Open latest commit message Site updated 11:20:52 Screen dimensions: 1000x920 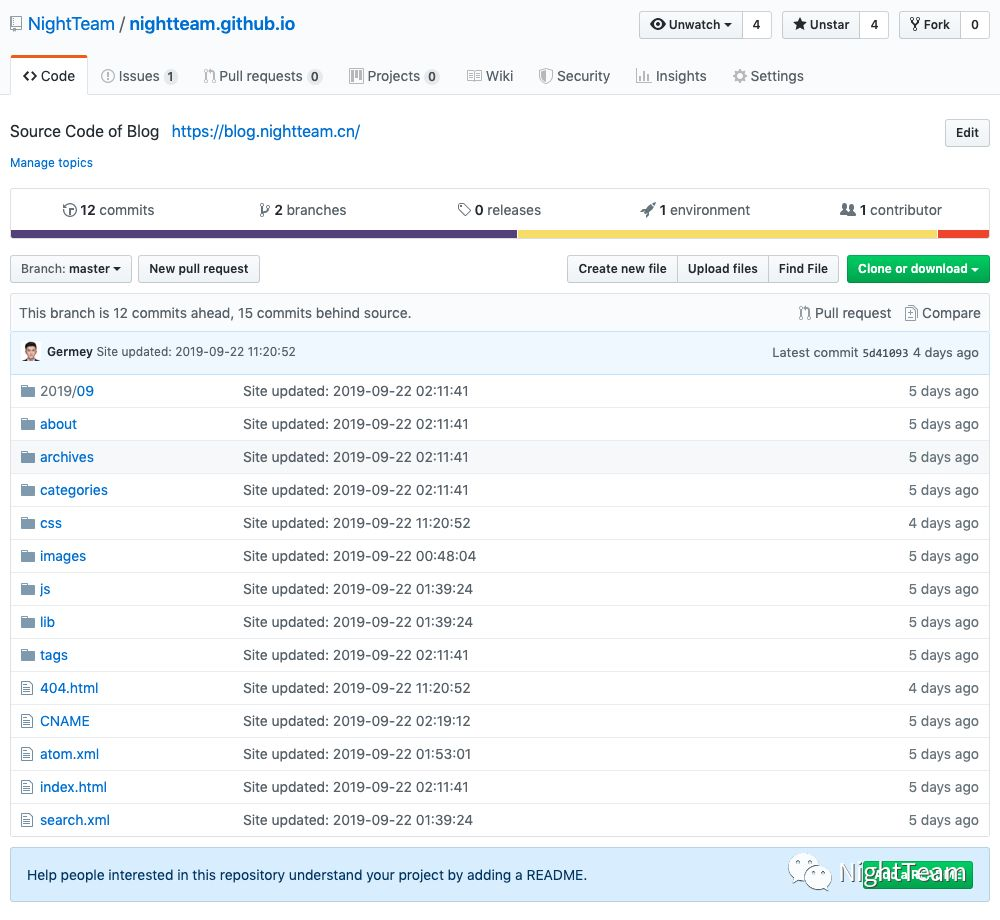tap(196, 352)
